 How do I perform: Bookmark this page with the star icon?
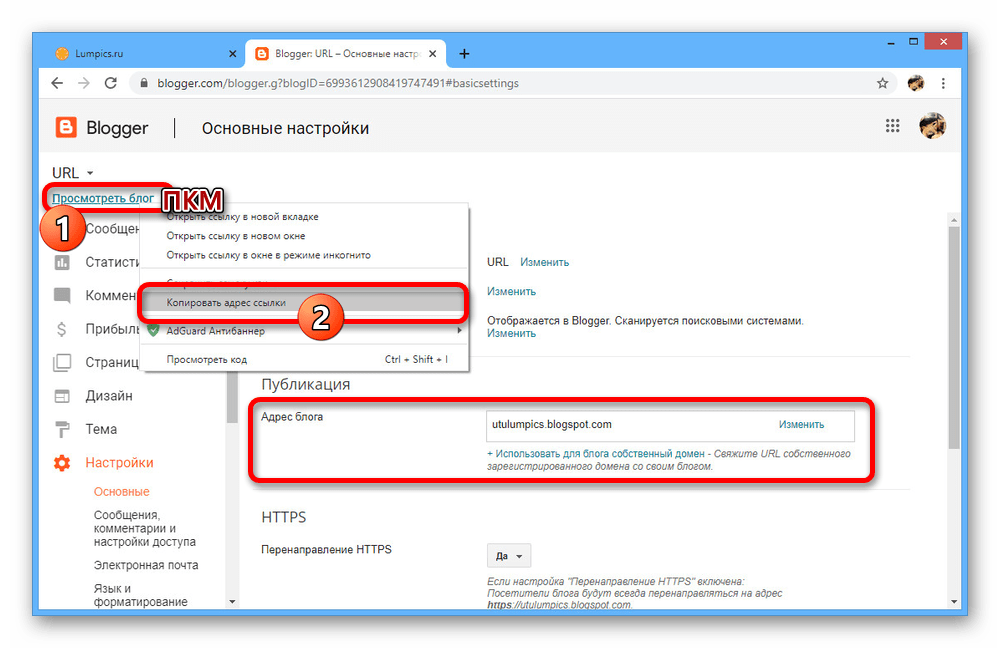(882, 83)
